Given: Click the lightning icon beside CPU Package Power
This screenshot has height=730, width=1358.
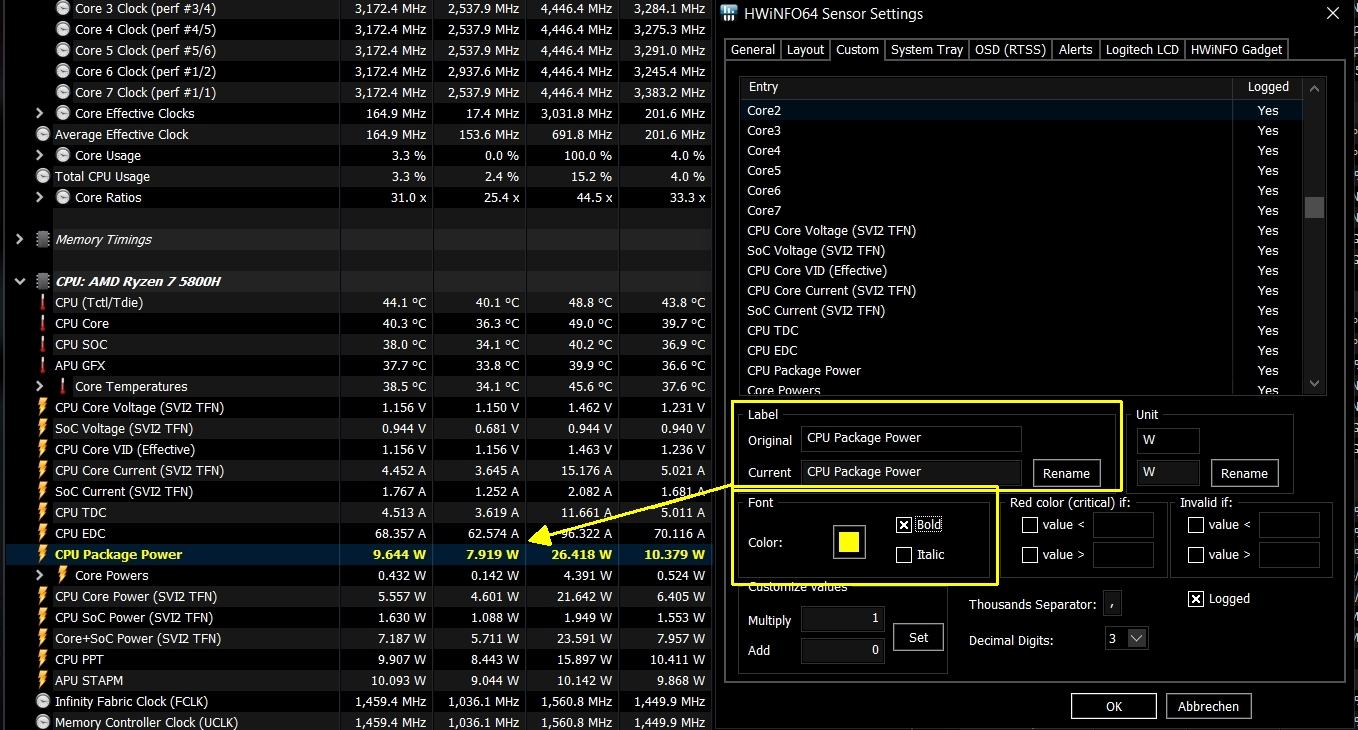Looking at the screenshot, I should pos(42,554).
